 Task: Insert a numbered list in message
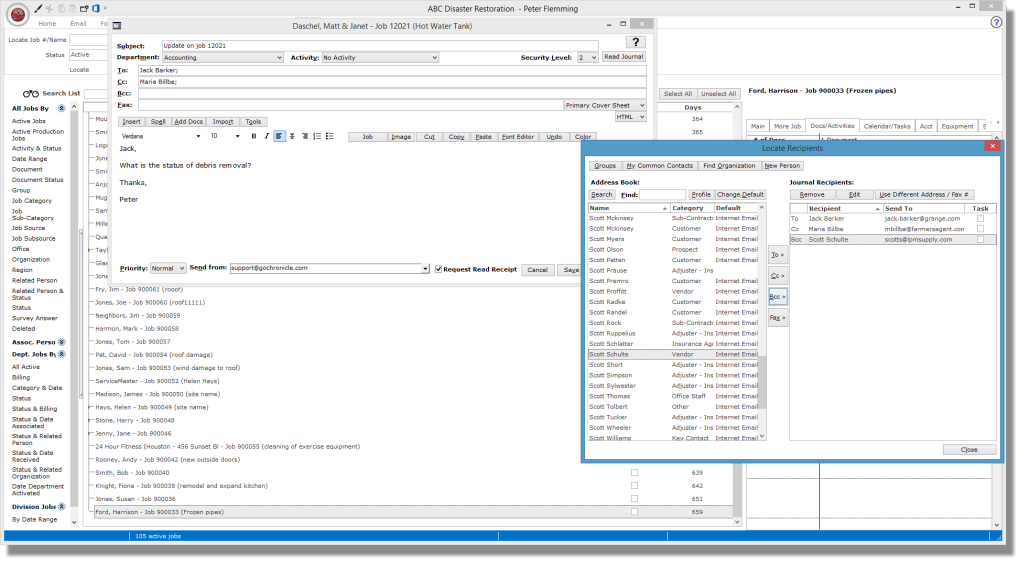[317, 137]
